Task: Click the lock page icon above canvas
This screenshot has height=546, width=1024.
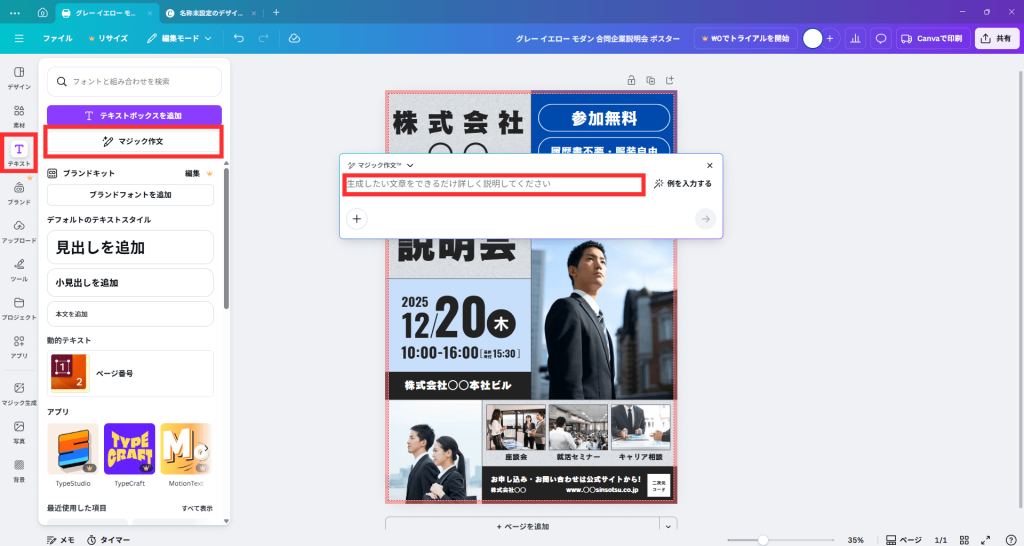Action: [x=631, y=80]
